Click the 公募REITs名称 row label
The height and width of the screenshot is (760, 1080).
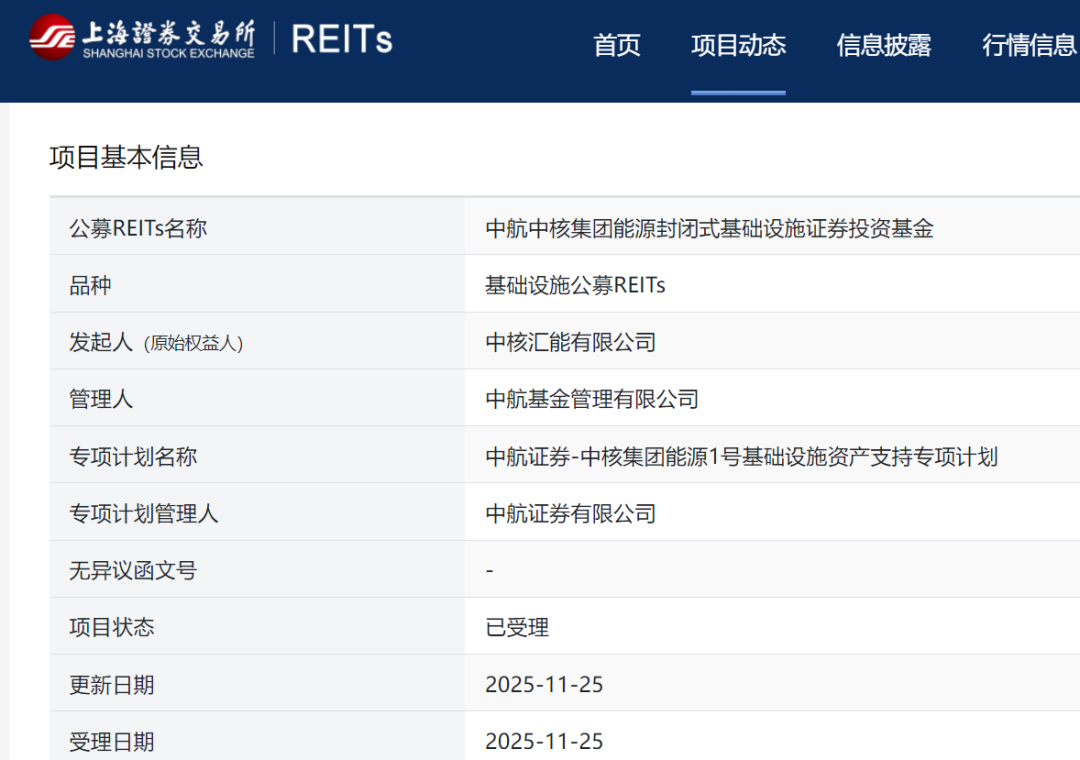tap(138, 228)
